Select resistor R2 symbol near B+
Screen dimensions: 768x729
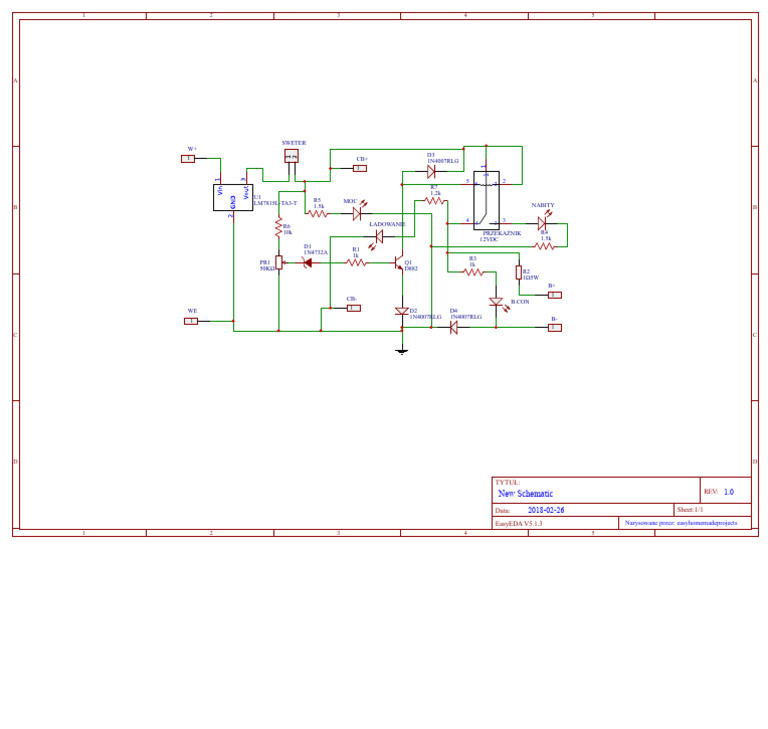point(519,273)
